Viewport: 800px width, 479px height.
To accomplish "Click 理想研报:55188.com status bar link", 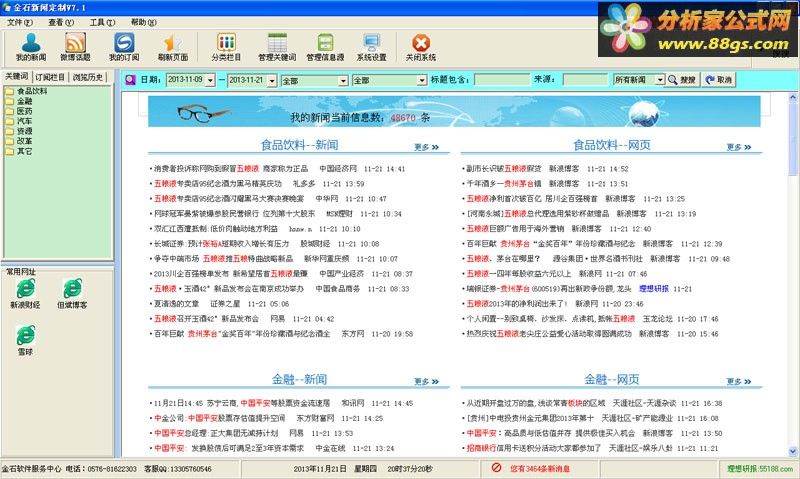I will (x=760, y=468).
